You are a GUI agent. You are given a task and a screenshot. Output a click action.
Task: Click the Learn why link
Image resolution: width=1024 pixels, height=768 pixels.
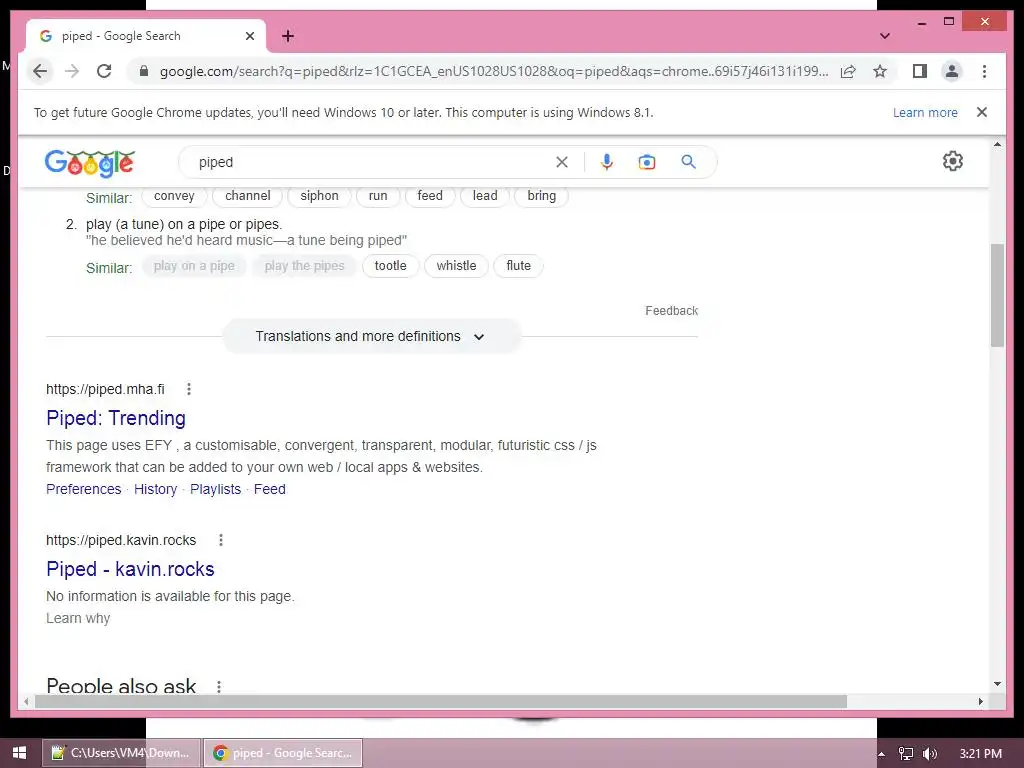78,618
